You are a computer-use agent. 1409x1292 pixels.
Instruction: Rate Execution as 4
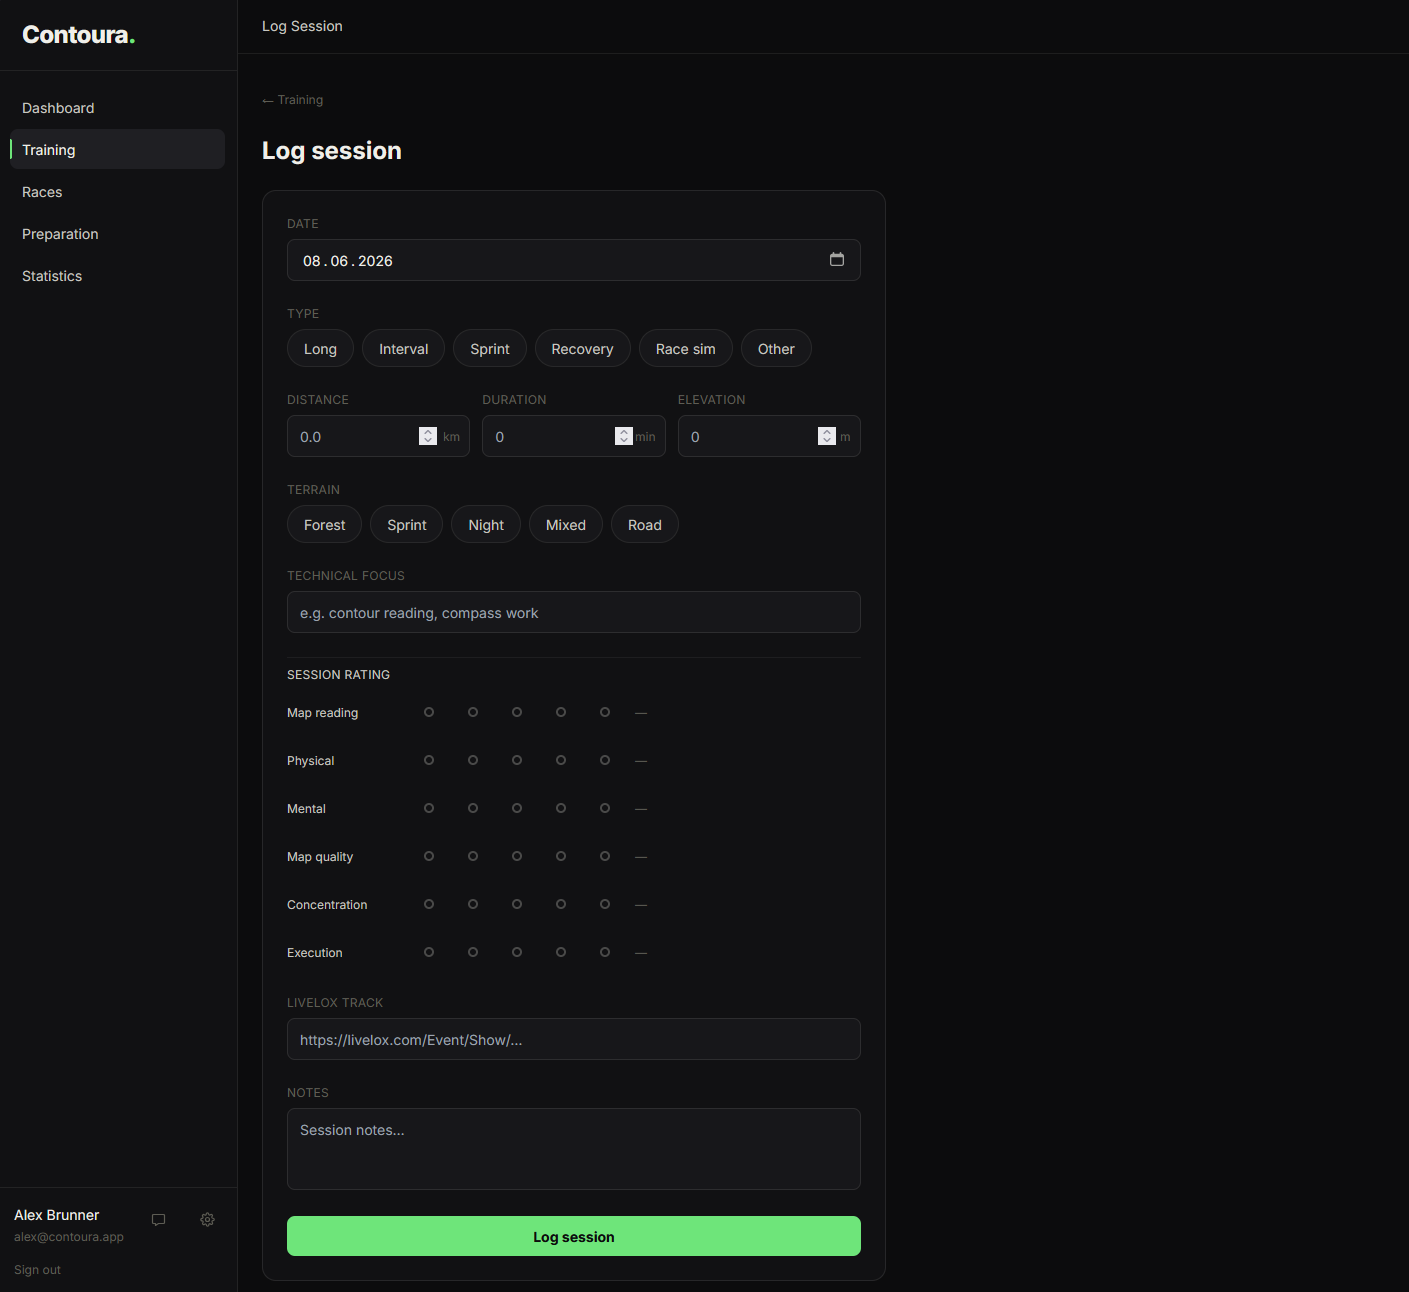pos(561,952)
